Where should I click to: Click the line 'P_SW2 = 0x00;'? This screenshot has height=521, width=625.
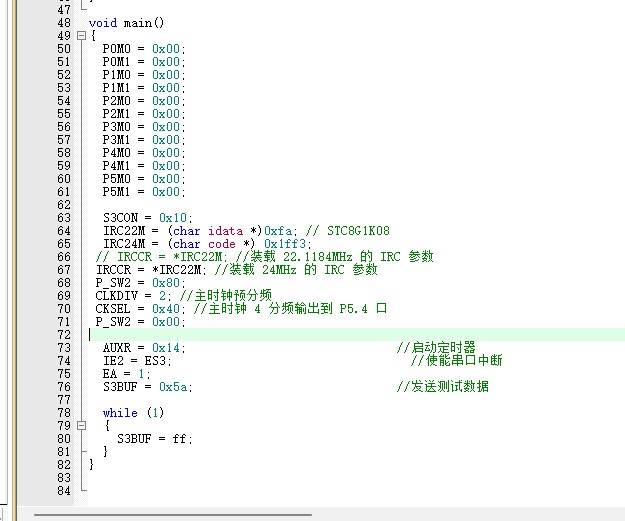(140, 322)
